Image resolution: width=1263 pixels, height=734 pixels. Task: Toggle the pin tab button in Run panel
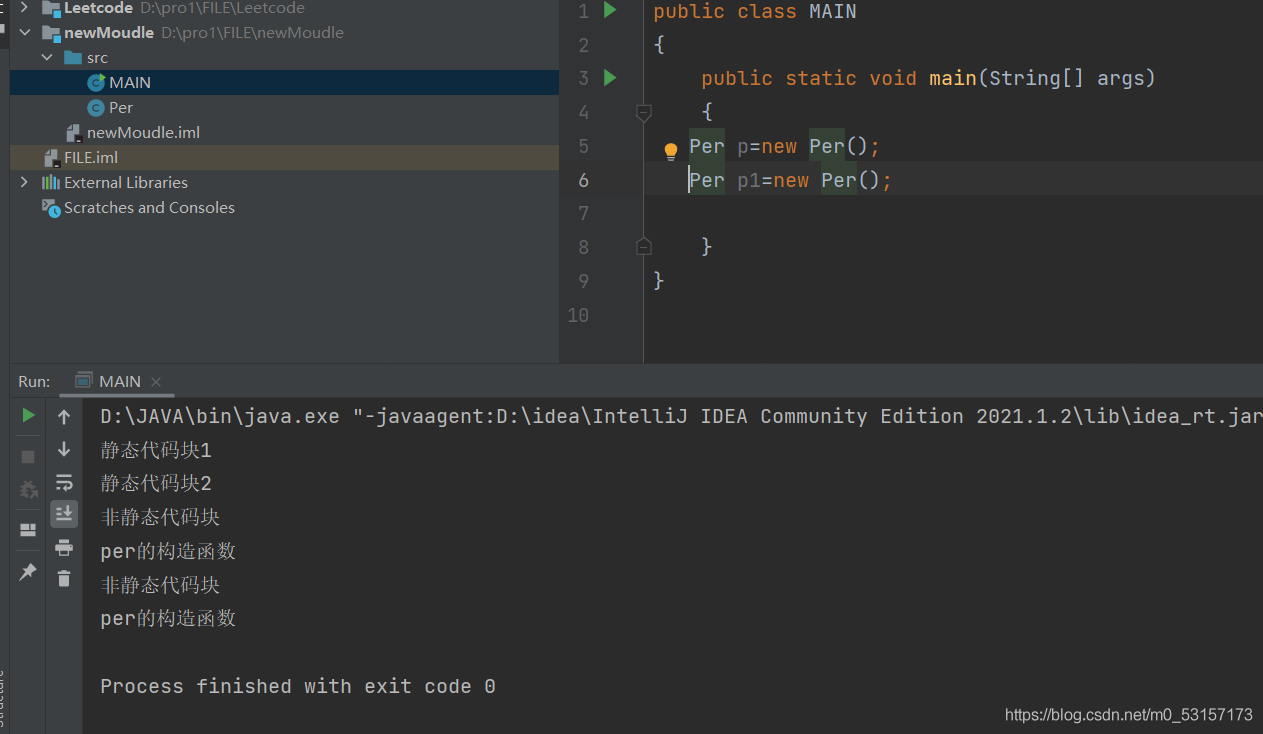point(29,571)
